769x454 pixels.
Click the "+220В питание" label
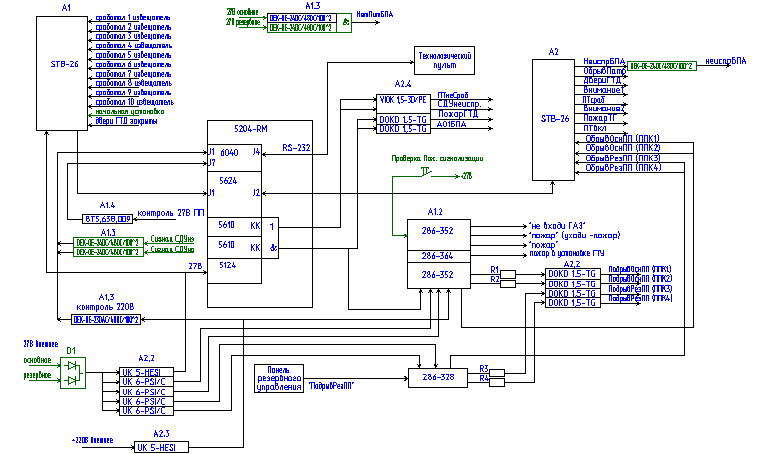92,440
